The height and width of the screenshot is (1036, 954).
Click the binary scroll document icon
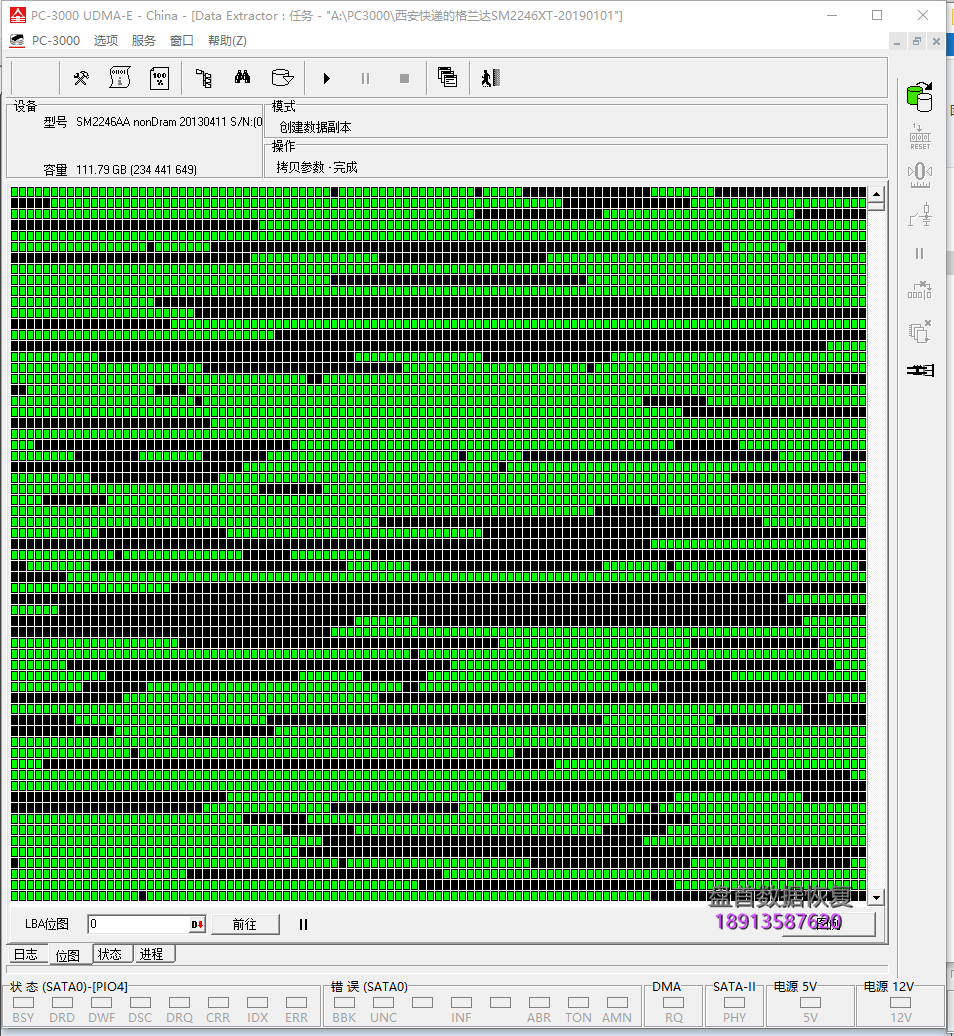120,78
